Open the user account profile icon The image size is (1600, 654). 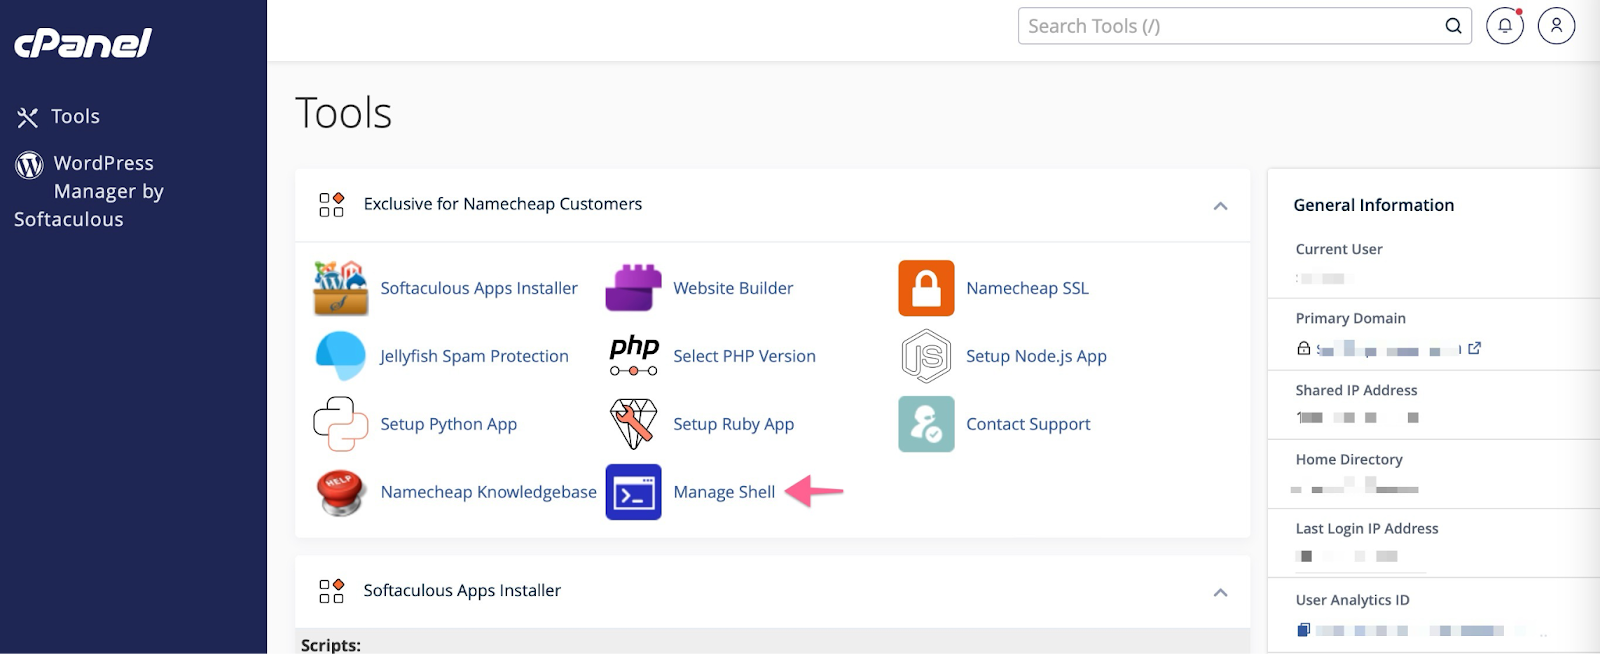(1556, 26)
